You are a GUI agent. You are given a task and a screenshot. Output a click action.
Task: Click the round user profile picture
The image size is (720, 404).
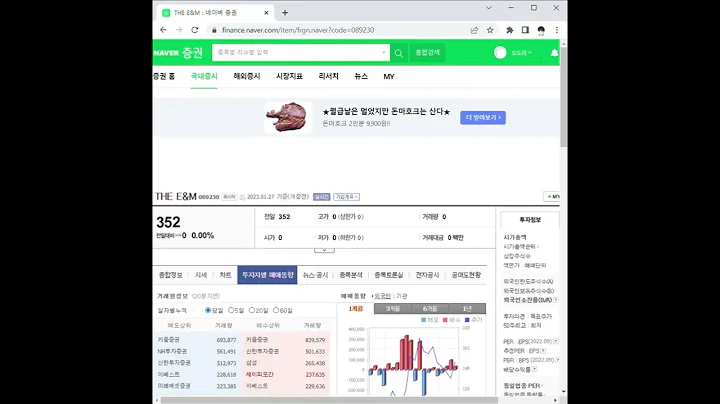pos(500,53)
